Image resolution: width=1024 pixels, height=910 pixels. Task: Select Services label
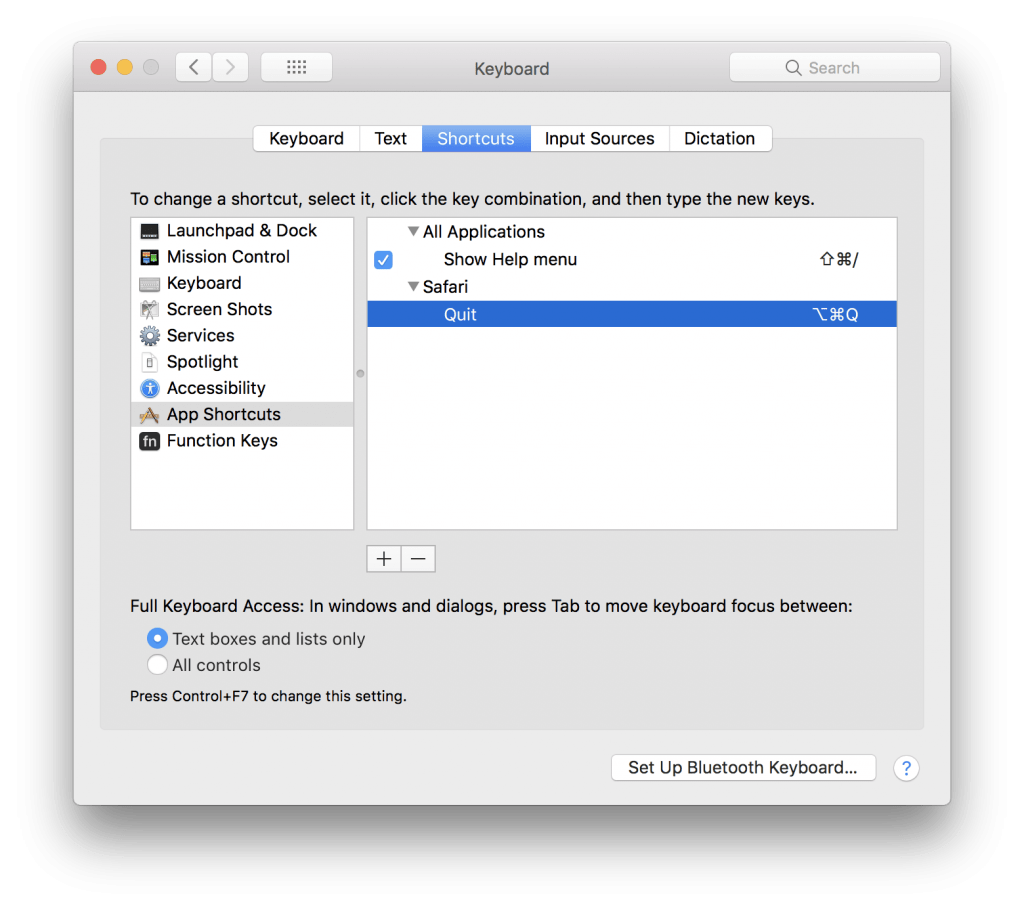coord(200,335)
